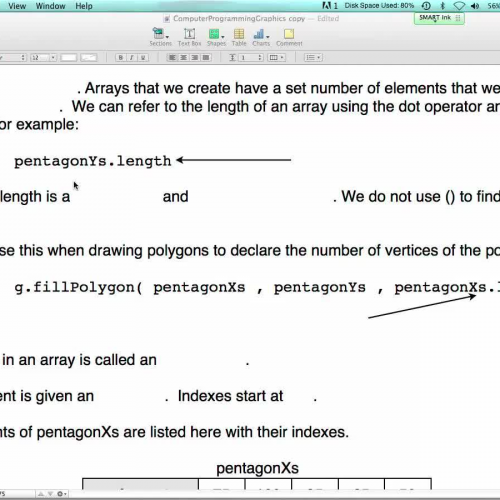
Task: Click the 'Arrays that we create' sentence
Action: coord(292,89)
